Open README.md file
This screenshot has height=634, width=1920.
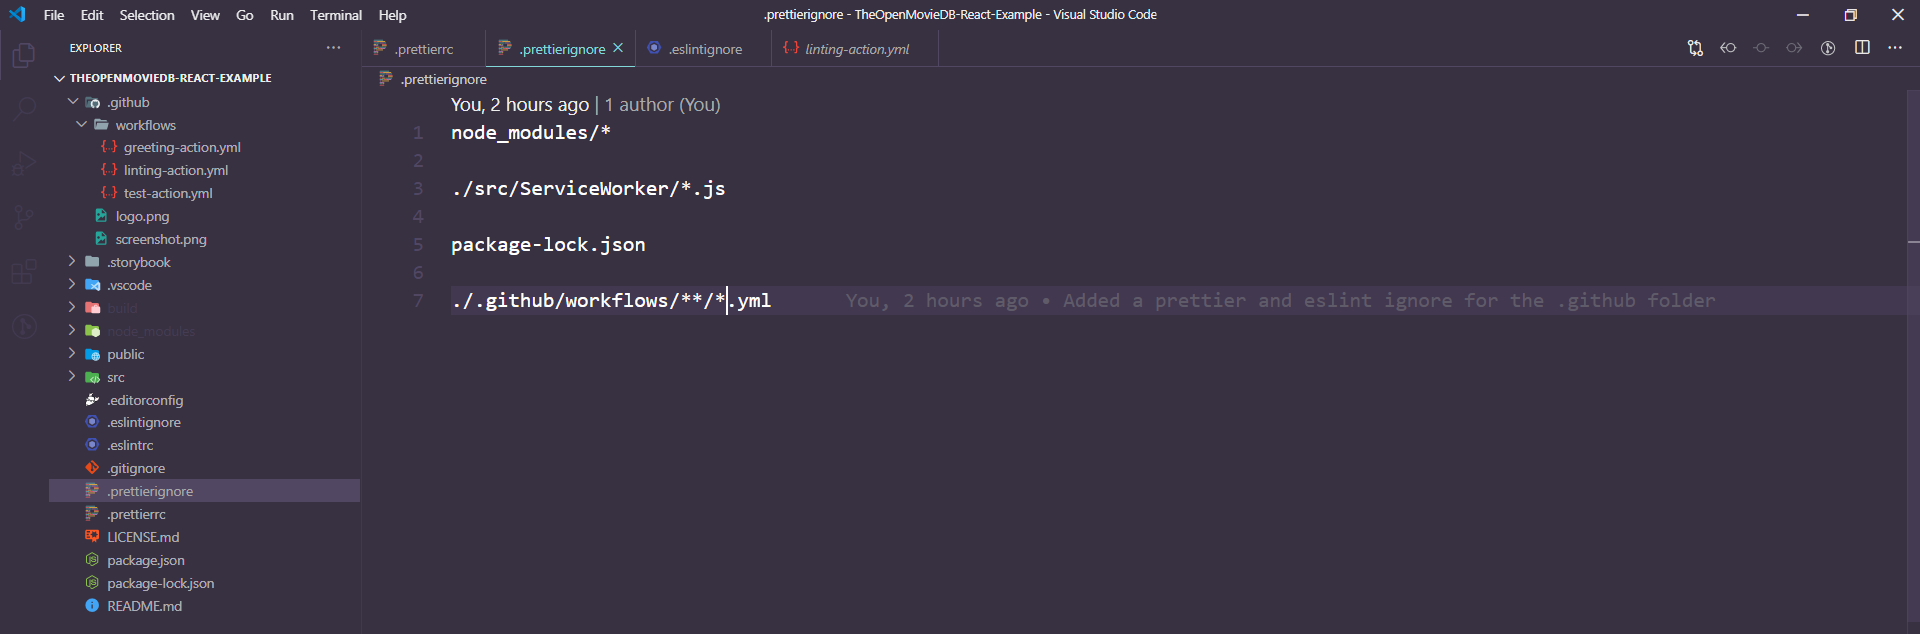click(204, 606)
